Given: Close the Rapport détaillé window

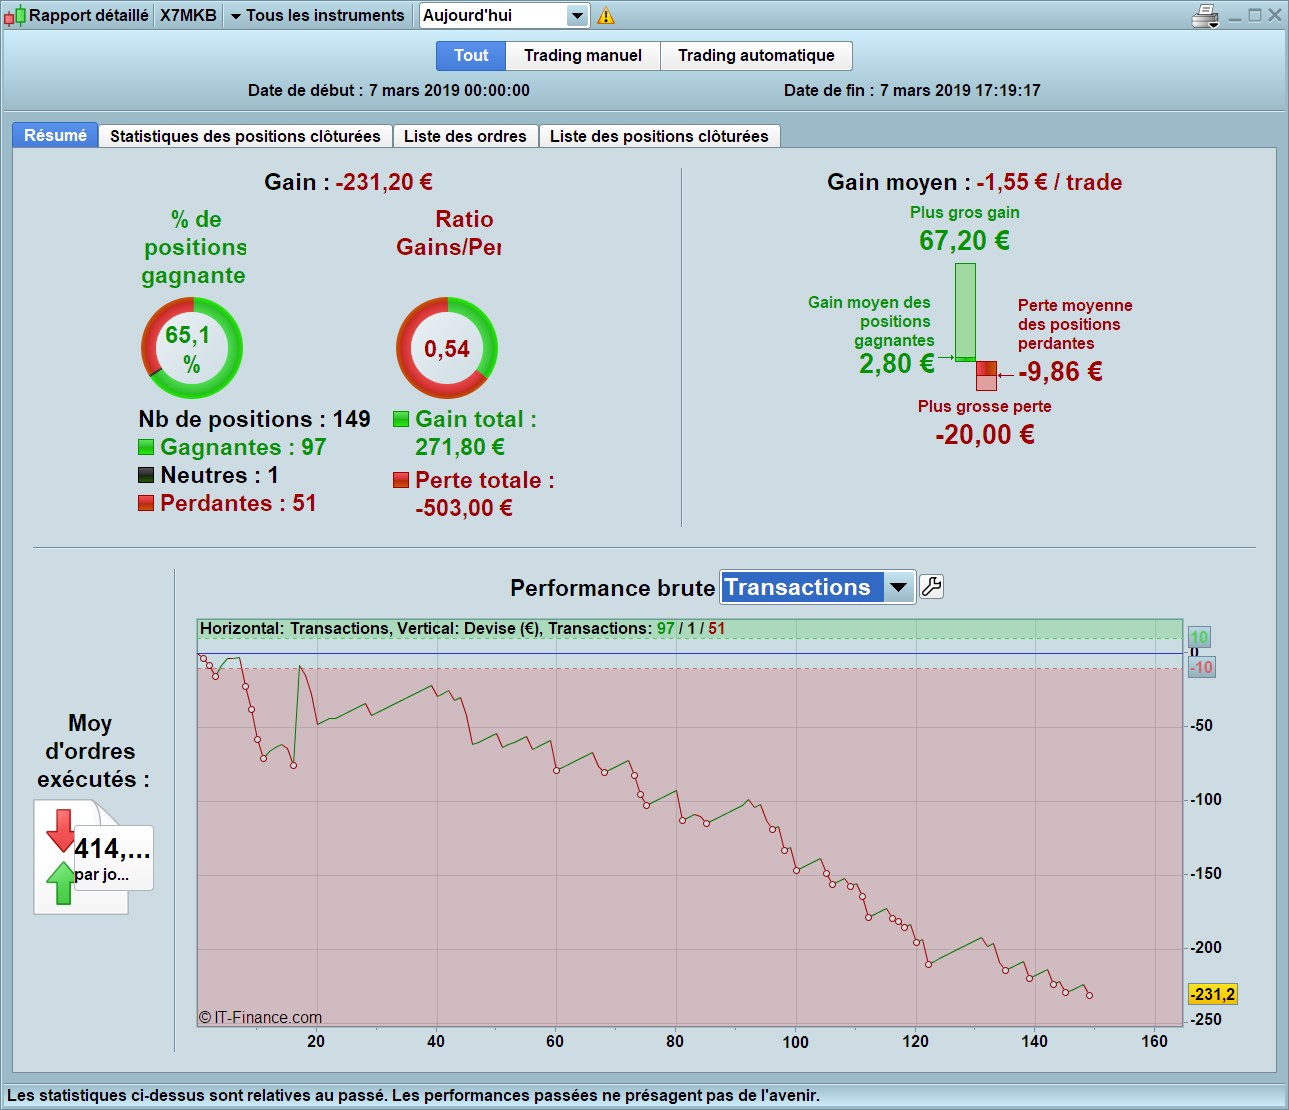Looking at the screenshot, I should [x=1275, y=16].
